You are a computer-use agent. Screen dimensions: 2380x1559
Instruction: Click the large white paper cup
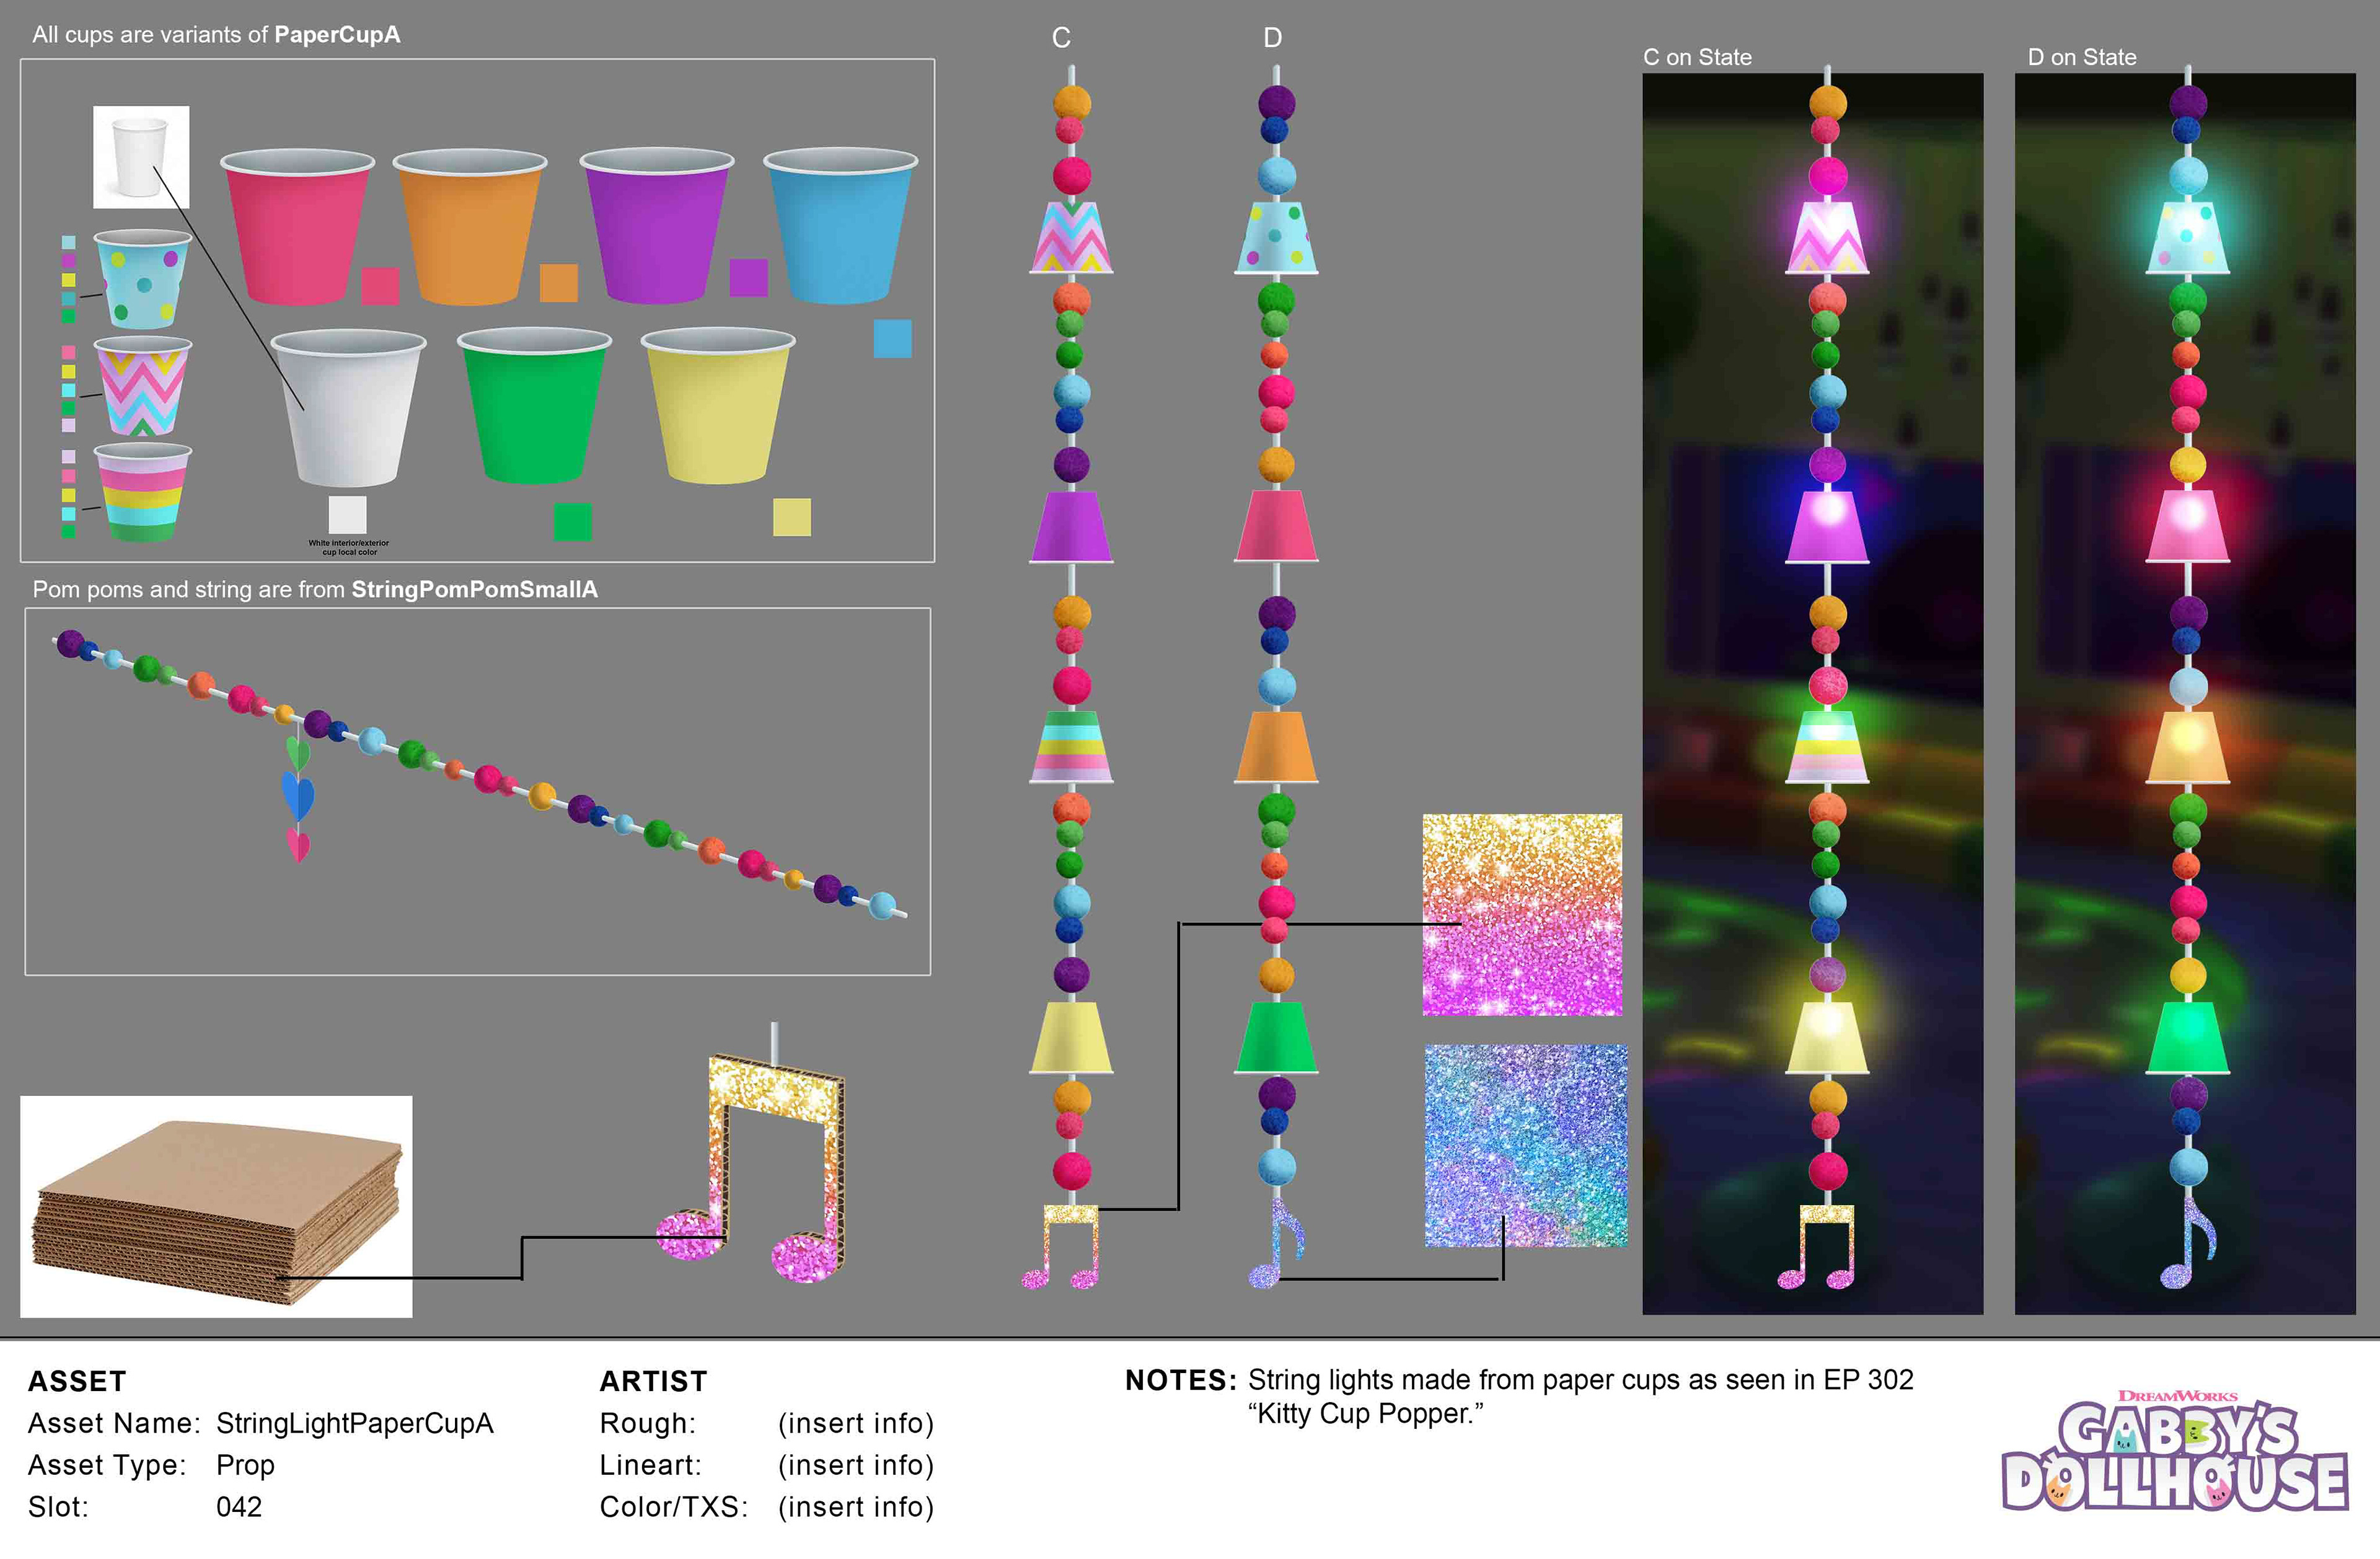[x=348, y=408]
